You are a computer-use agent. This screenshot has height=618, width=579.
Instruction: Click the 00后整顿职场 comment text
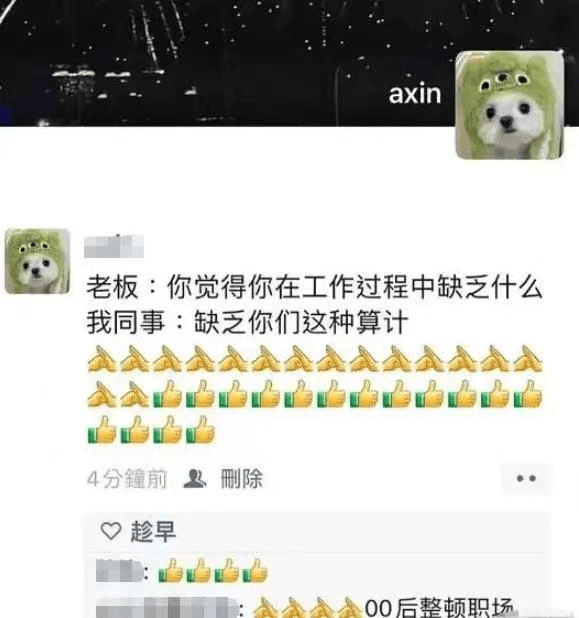click(x=439, y=608)
